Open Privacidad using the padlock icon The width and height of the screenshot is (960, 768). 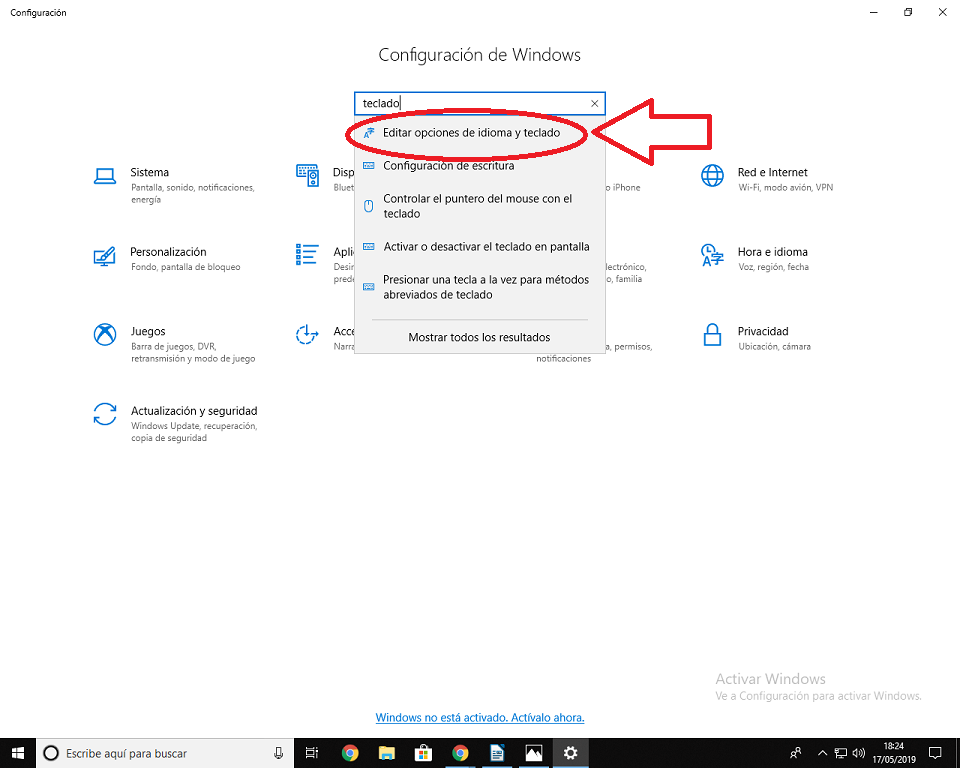pos(711,337)
